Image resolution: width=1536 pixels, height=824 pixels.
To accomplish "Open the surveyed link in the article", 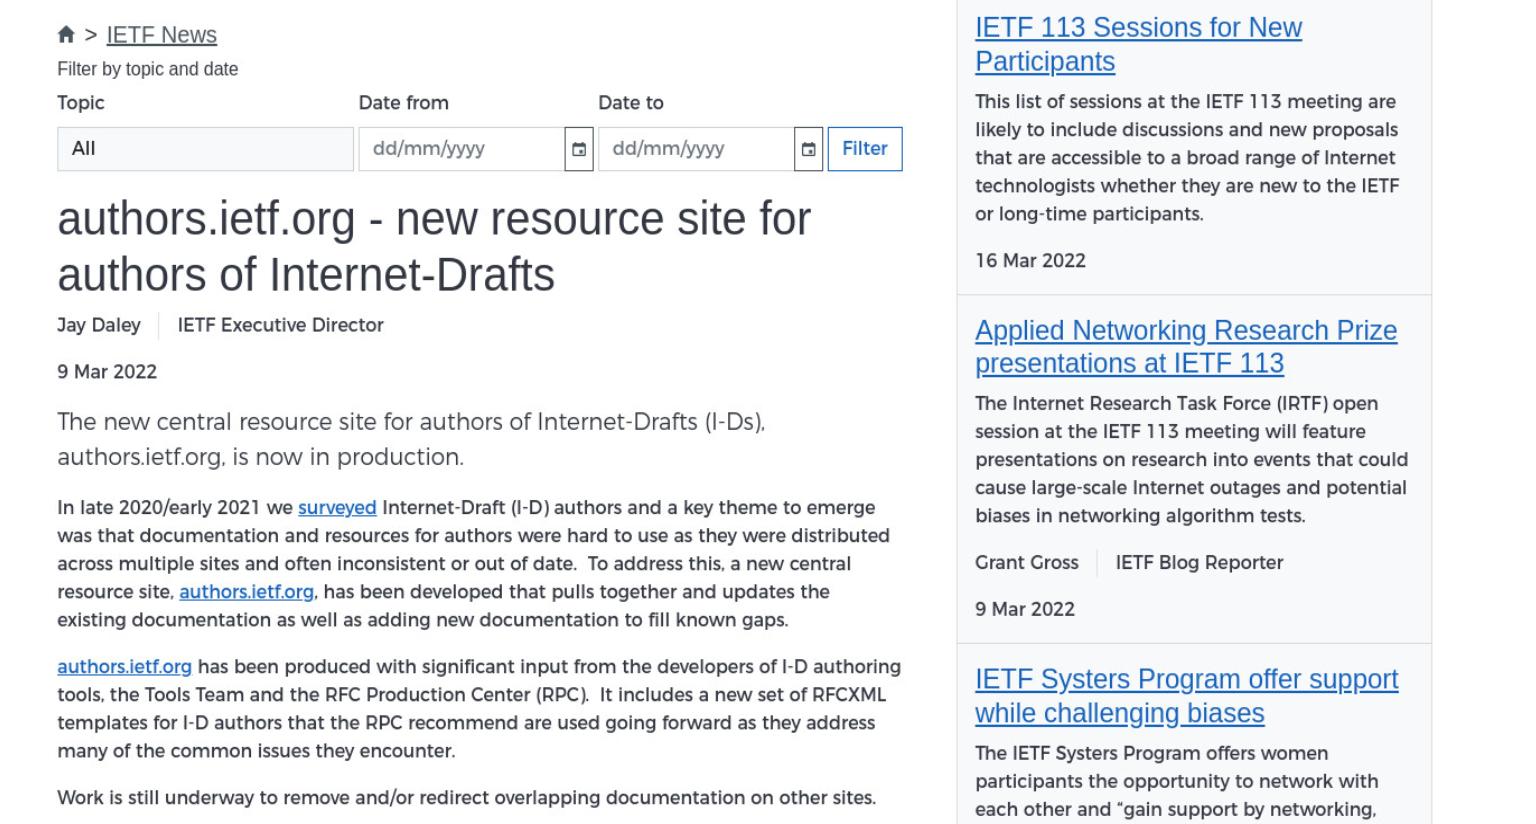I will pos(337,508).
